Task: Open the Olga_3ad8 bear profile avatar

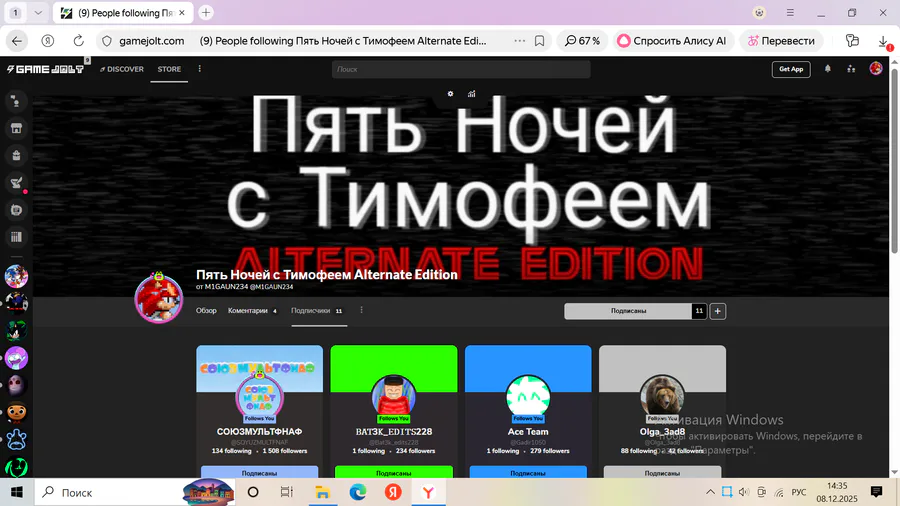Action: (x=662, y=396)
